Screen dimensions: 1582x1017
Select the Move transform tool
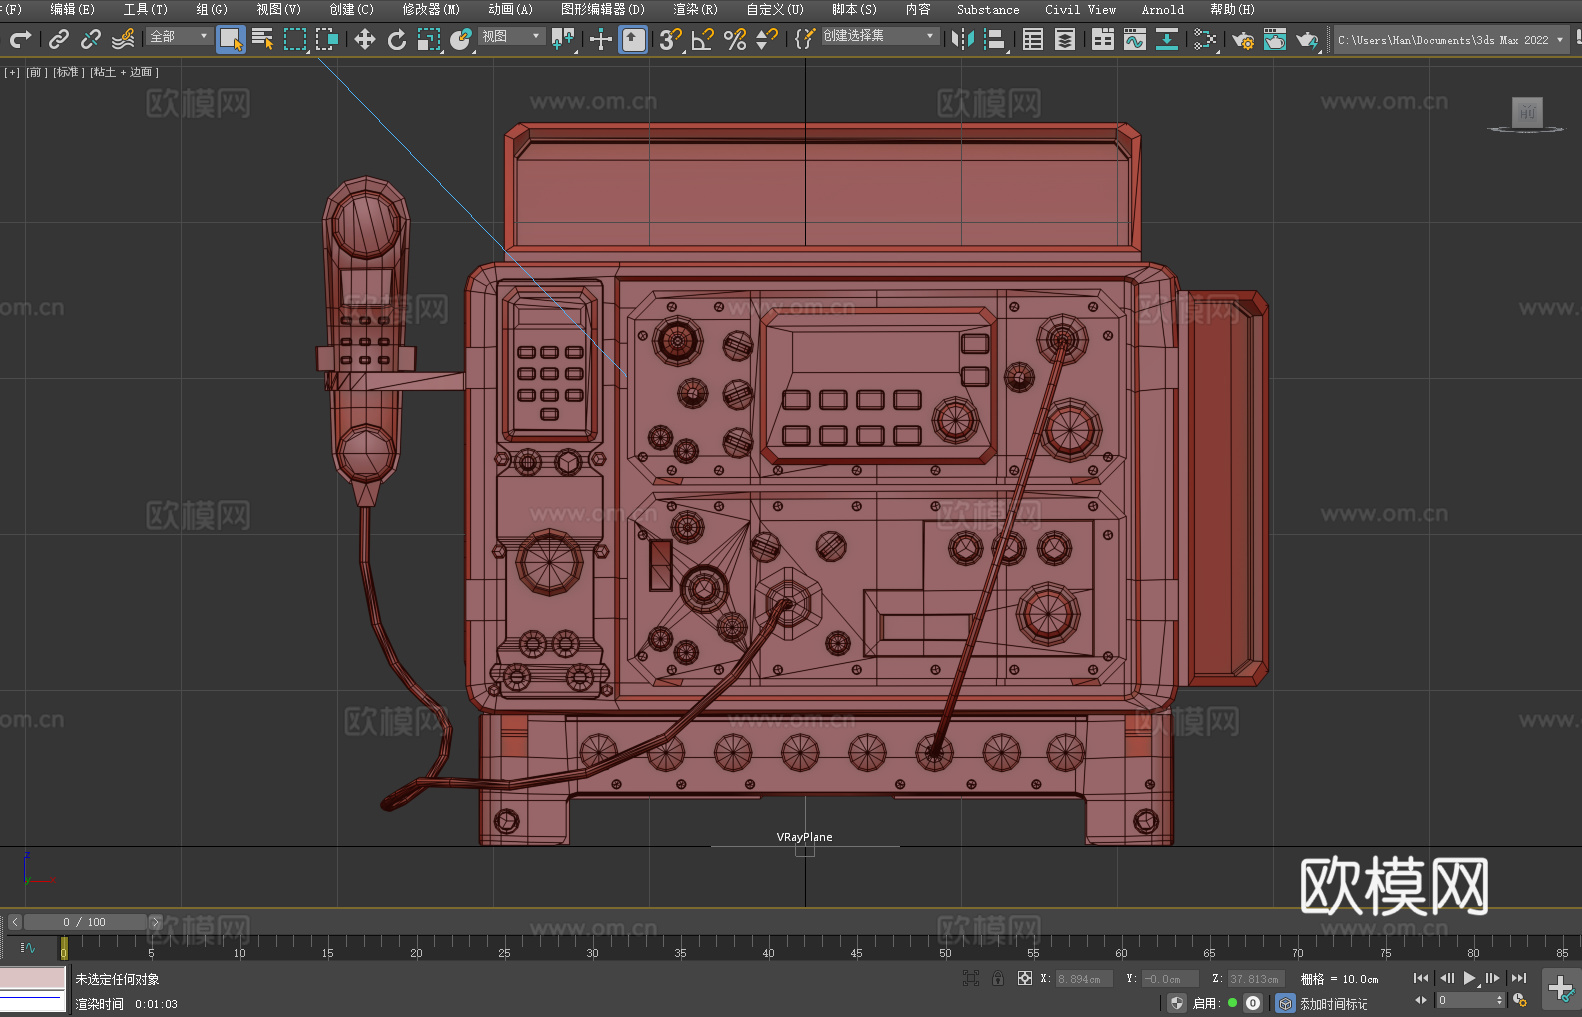point(365,39)
